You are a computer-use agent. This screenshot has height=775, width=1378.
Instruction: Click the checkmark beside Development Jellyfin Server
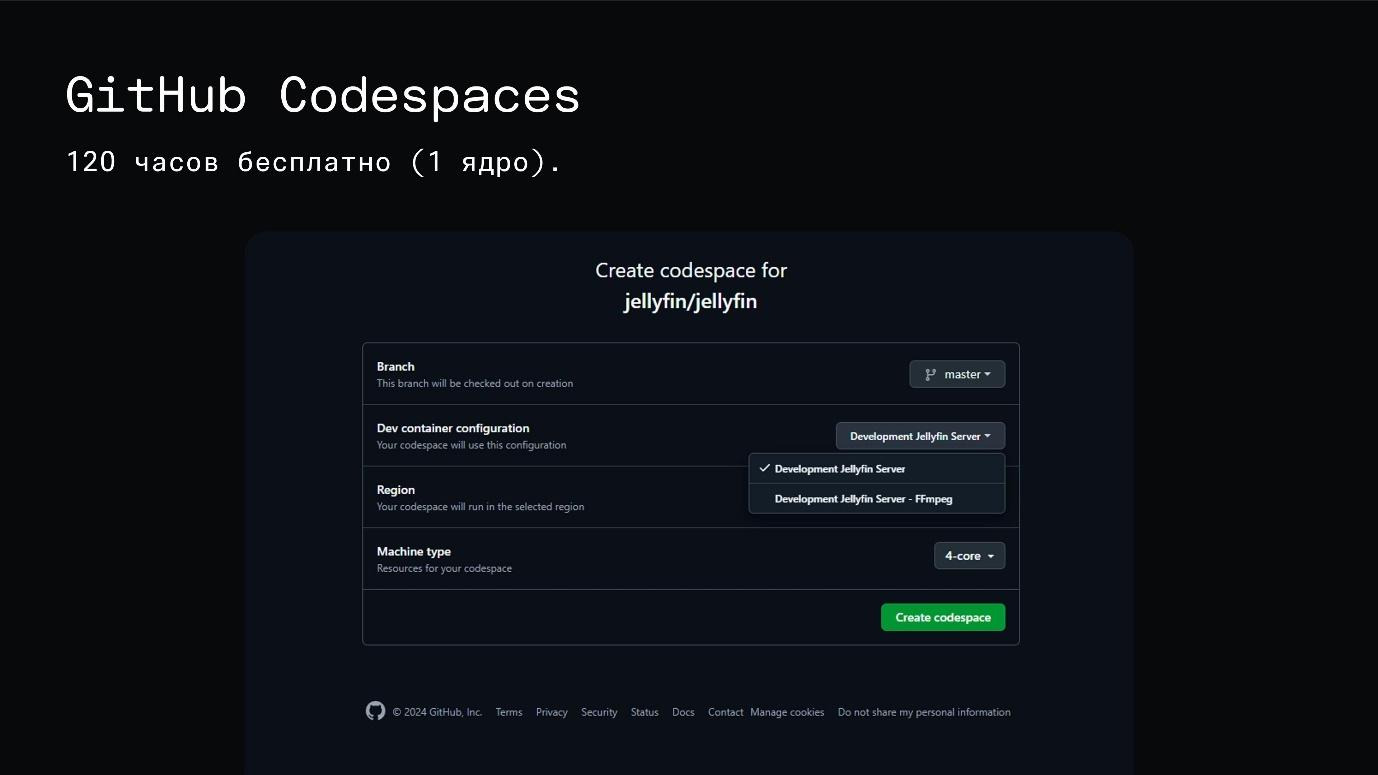click(765, 468)
